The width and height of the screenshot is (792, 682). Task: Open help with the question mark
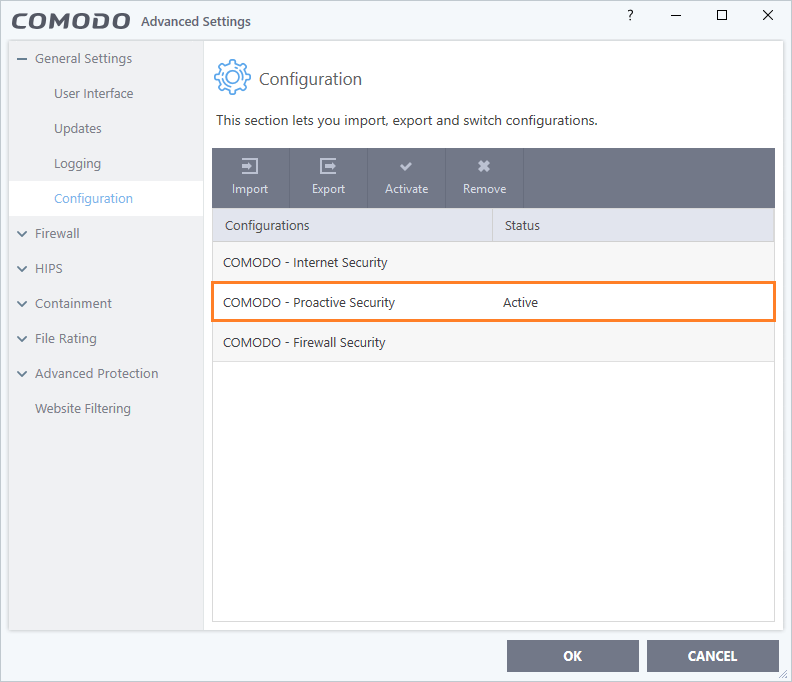pyautogui.click(x=630, y=15)
